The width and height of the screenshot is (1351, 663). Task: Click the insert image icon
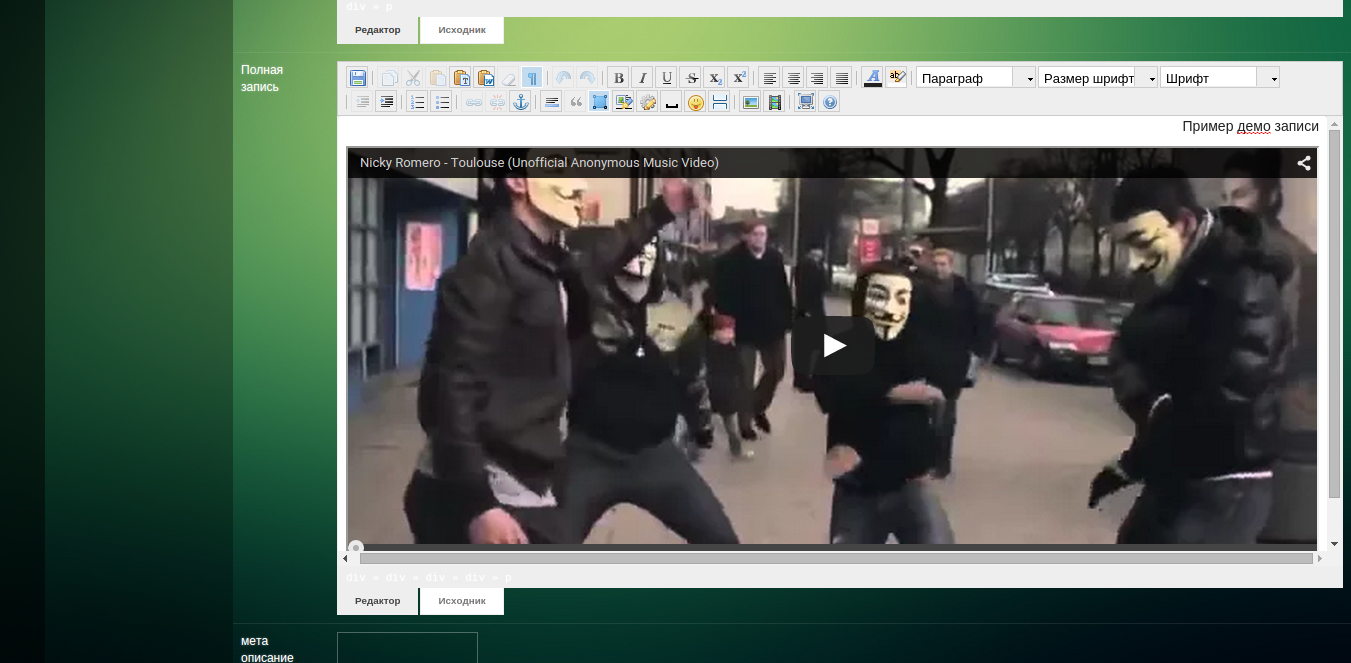click(750, 102)
